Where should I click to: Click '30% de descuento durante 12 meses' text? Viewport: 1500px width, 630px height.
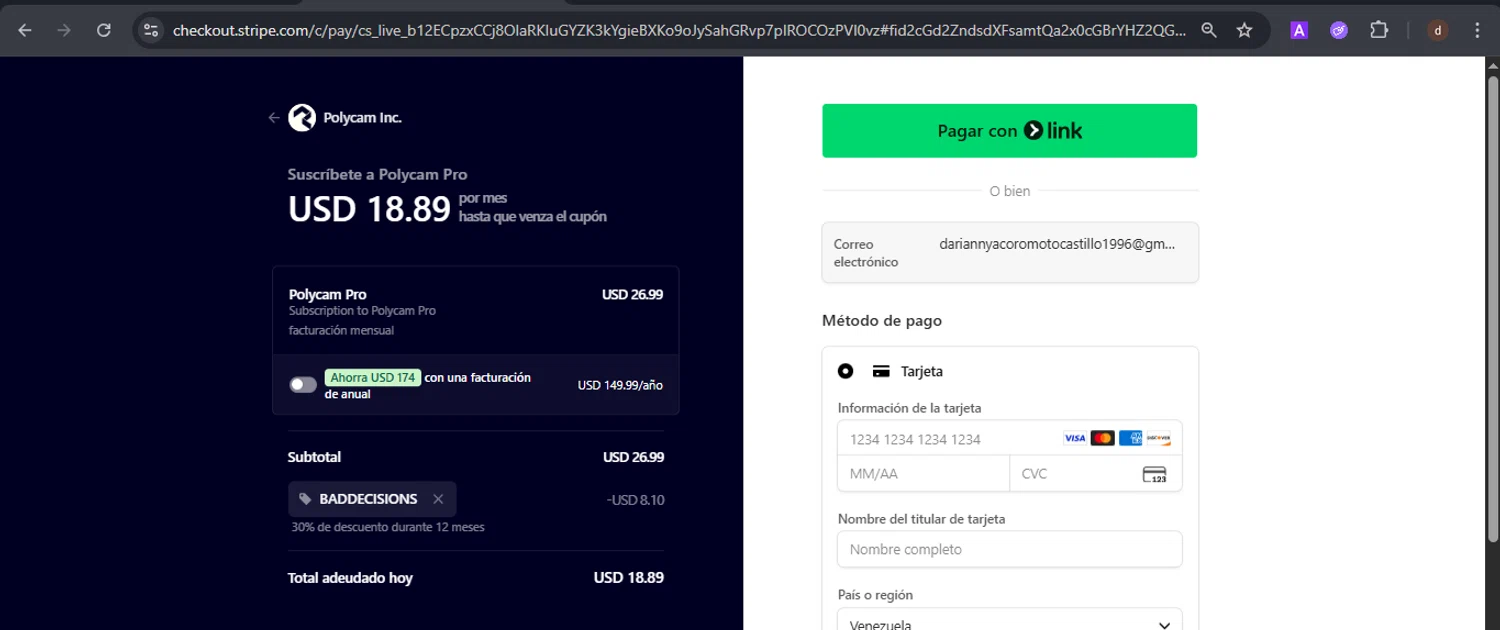[x=388, y=527]
